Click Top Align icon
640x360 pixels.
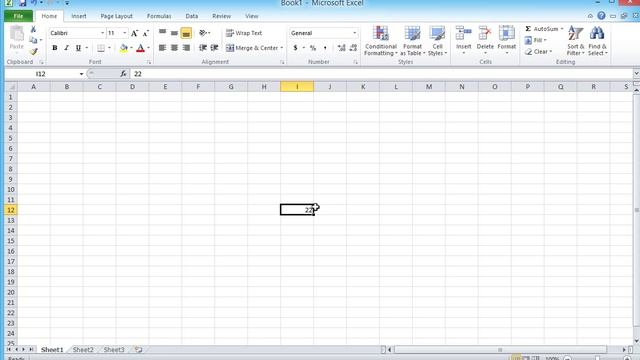[162, 33]
